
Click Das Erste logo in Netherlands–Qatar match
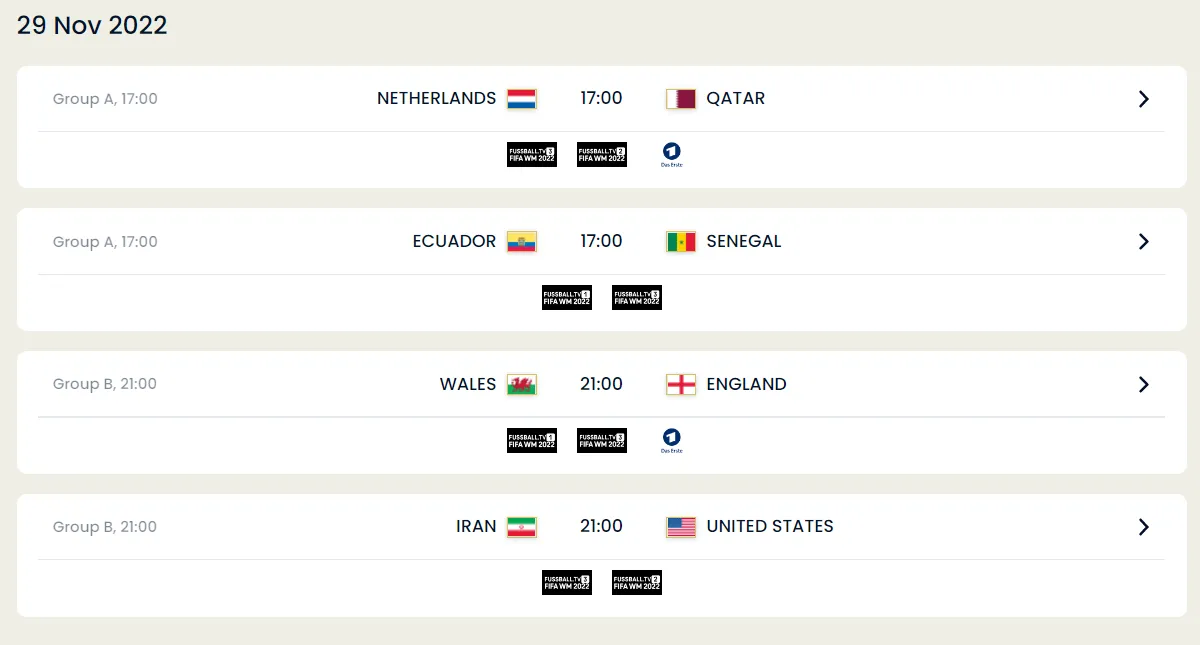[671, 155]
